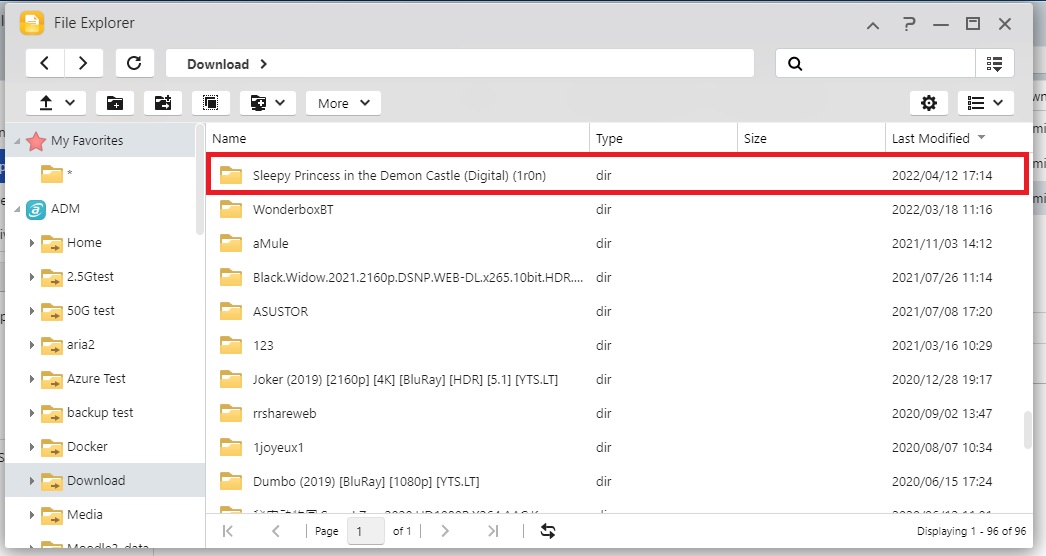Sort by the Size column header
1046x556 pixels.
[x=811, y=138]
